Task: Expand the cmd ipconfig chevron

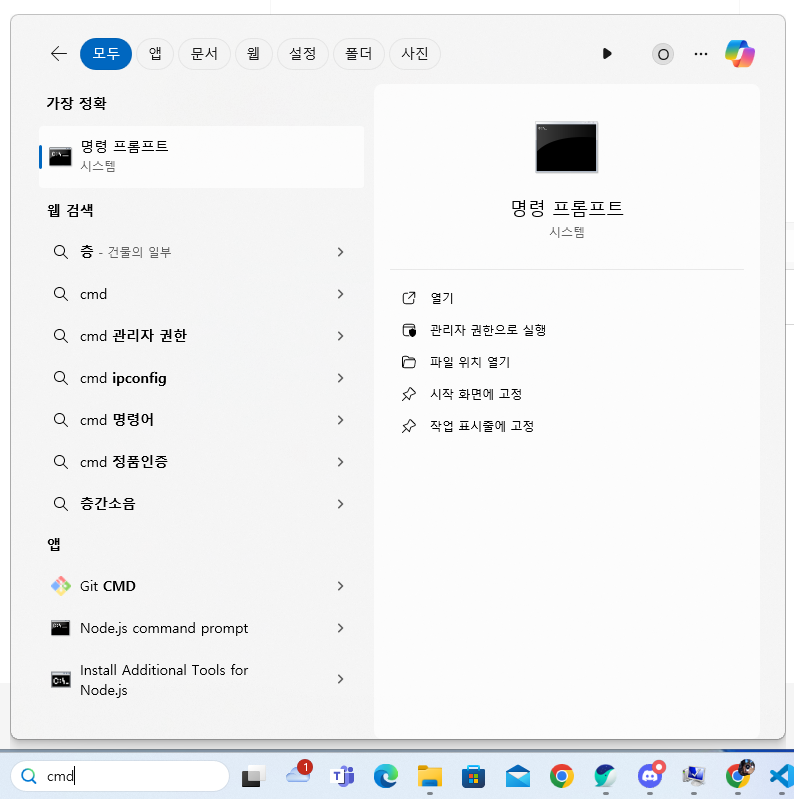Action: (340, 378)
